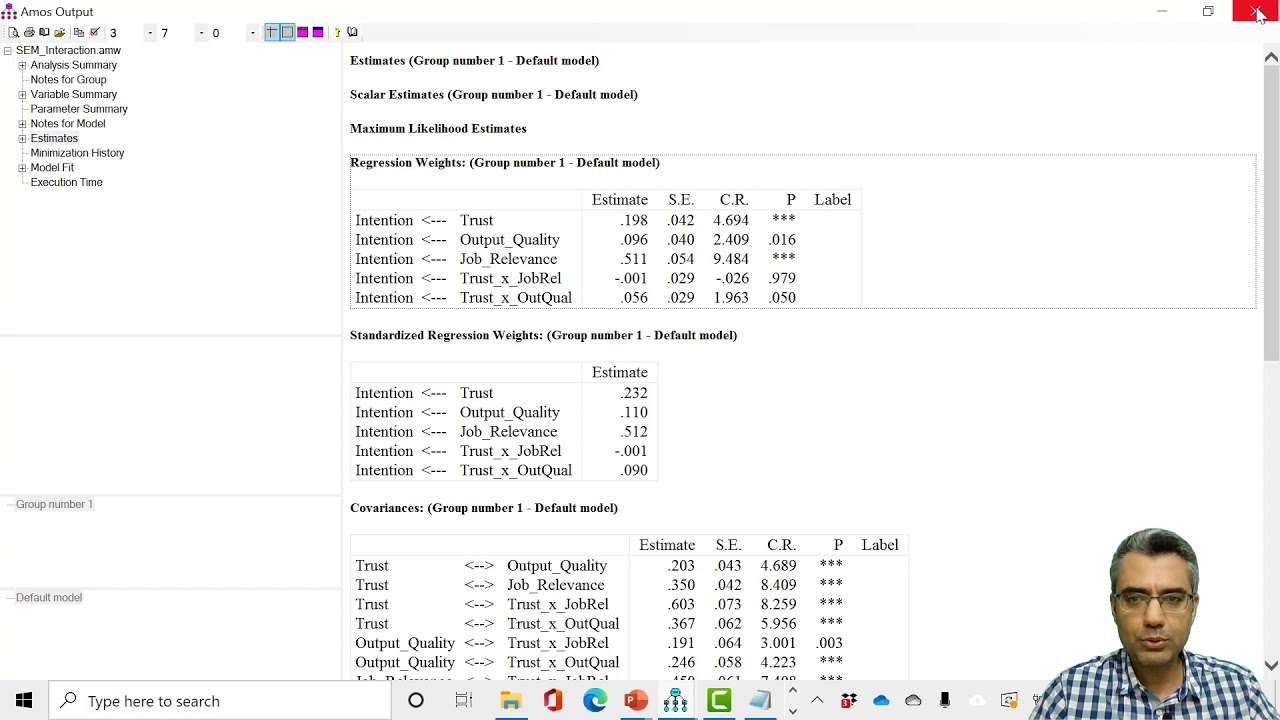Click the microphone tray icon
The image size is (1280, 720).
(x=945, y=701)
